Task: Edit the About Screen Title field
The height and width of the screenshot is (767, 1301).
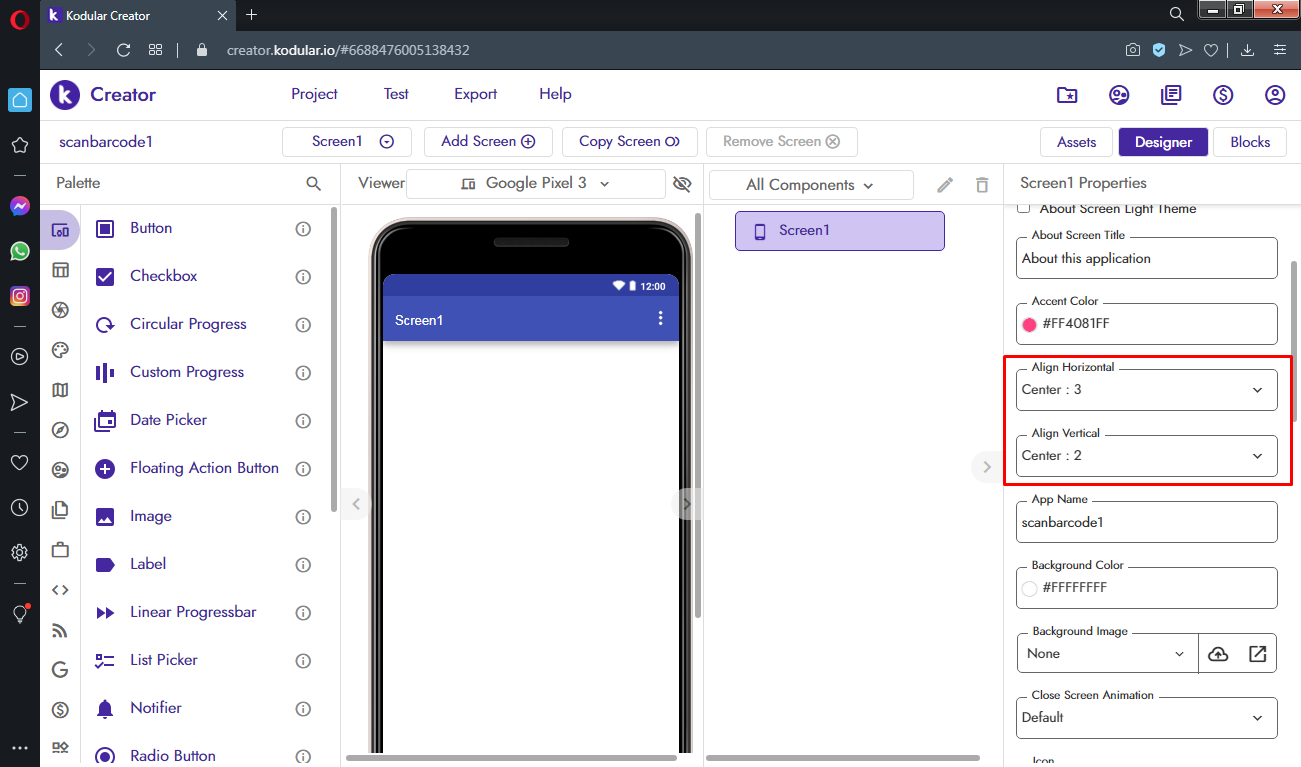Action: point(1147,258)
